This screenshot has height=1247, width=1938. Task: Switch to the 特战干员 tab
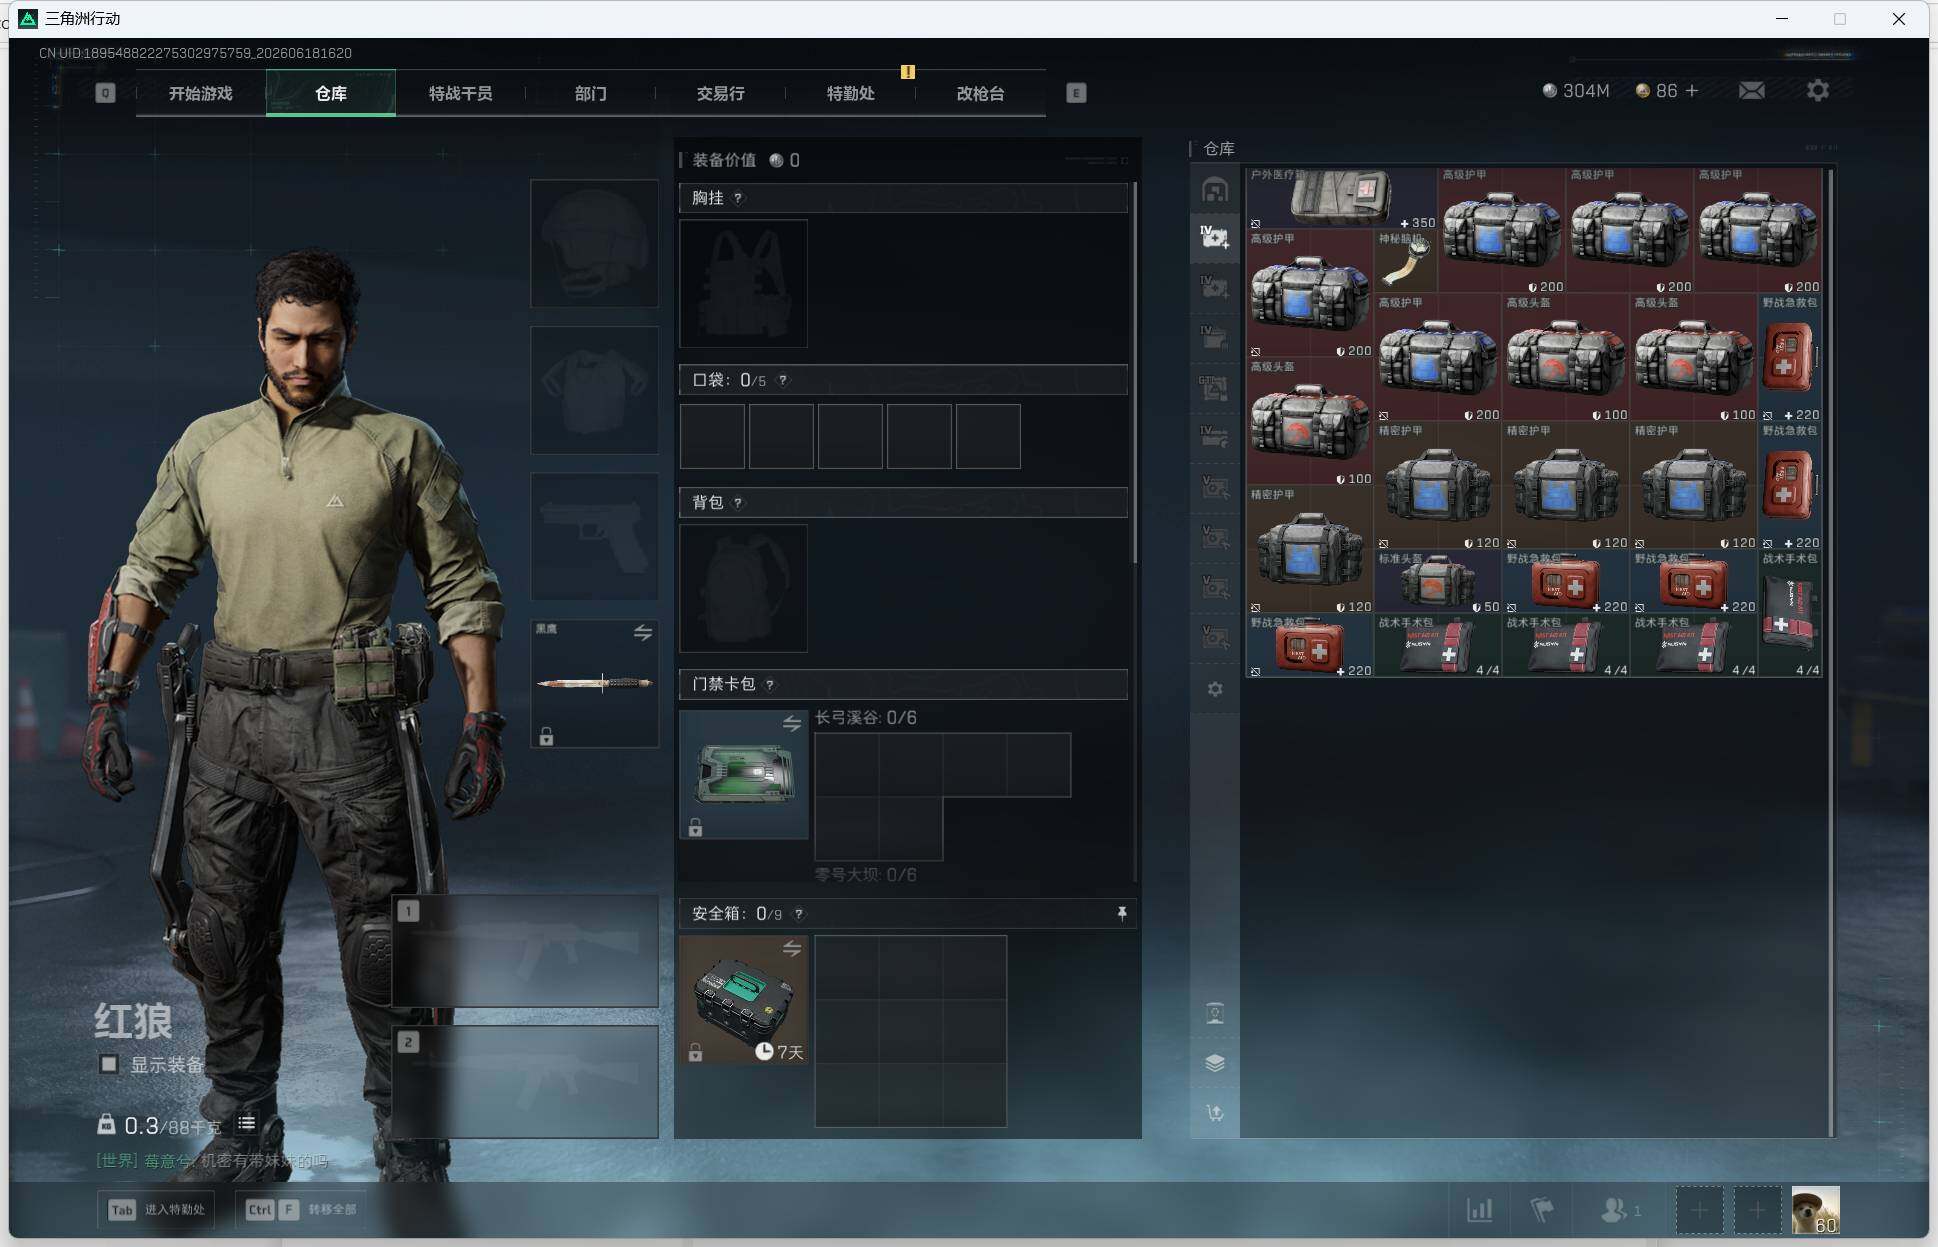pyautogui.click(x=460, y=93)
